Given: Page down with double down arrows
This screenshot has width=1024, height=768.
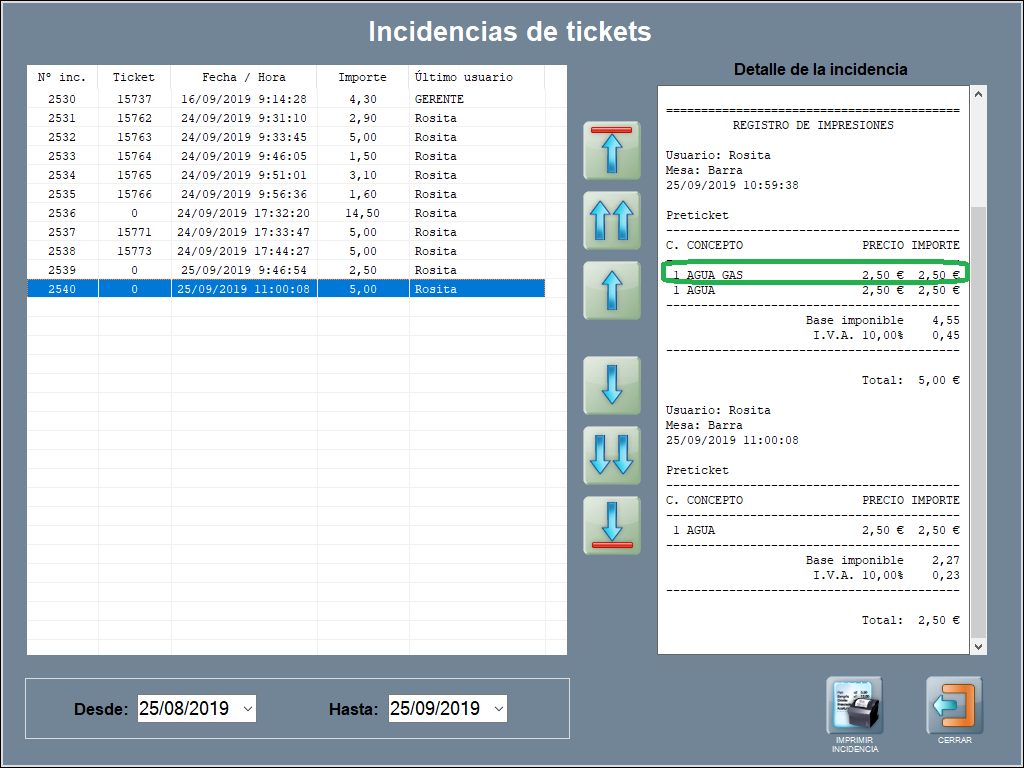Looking at the screenshot, I should click(x=611, y=455).
